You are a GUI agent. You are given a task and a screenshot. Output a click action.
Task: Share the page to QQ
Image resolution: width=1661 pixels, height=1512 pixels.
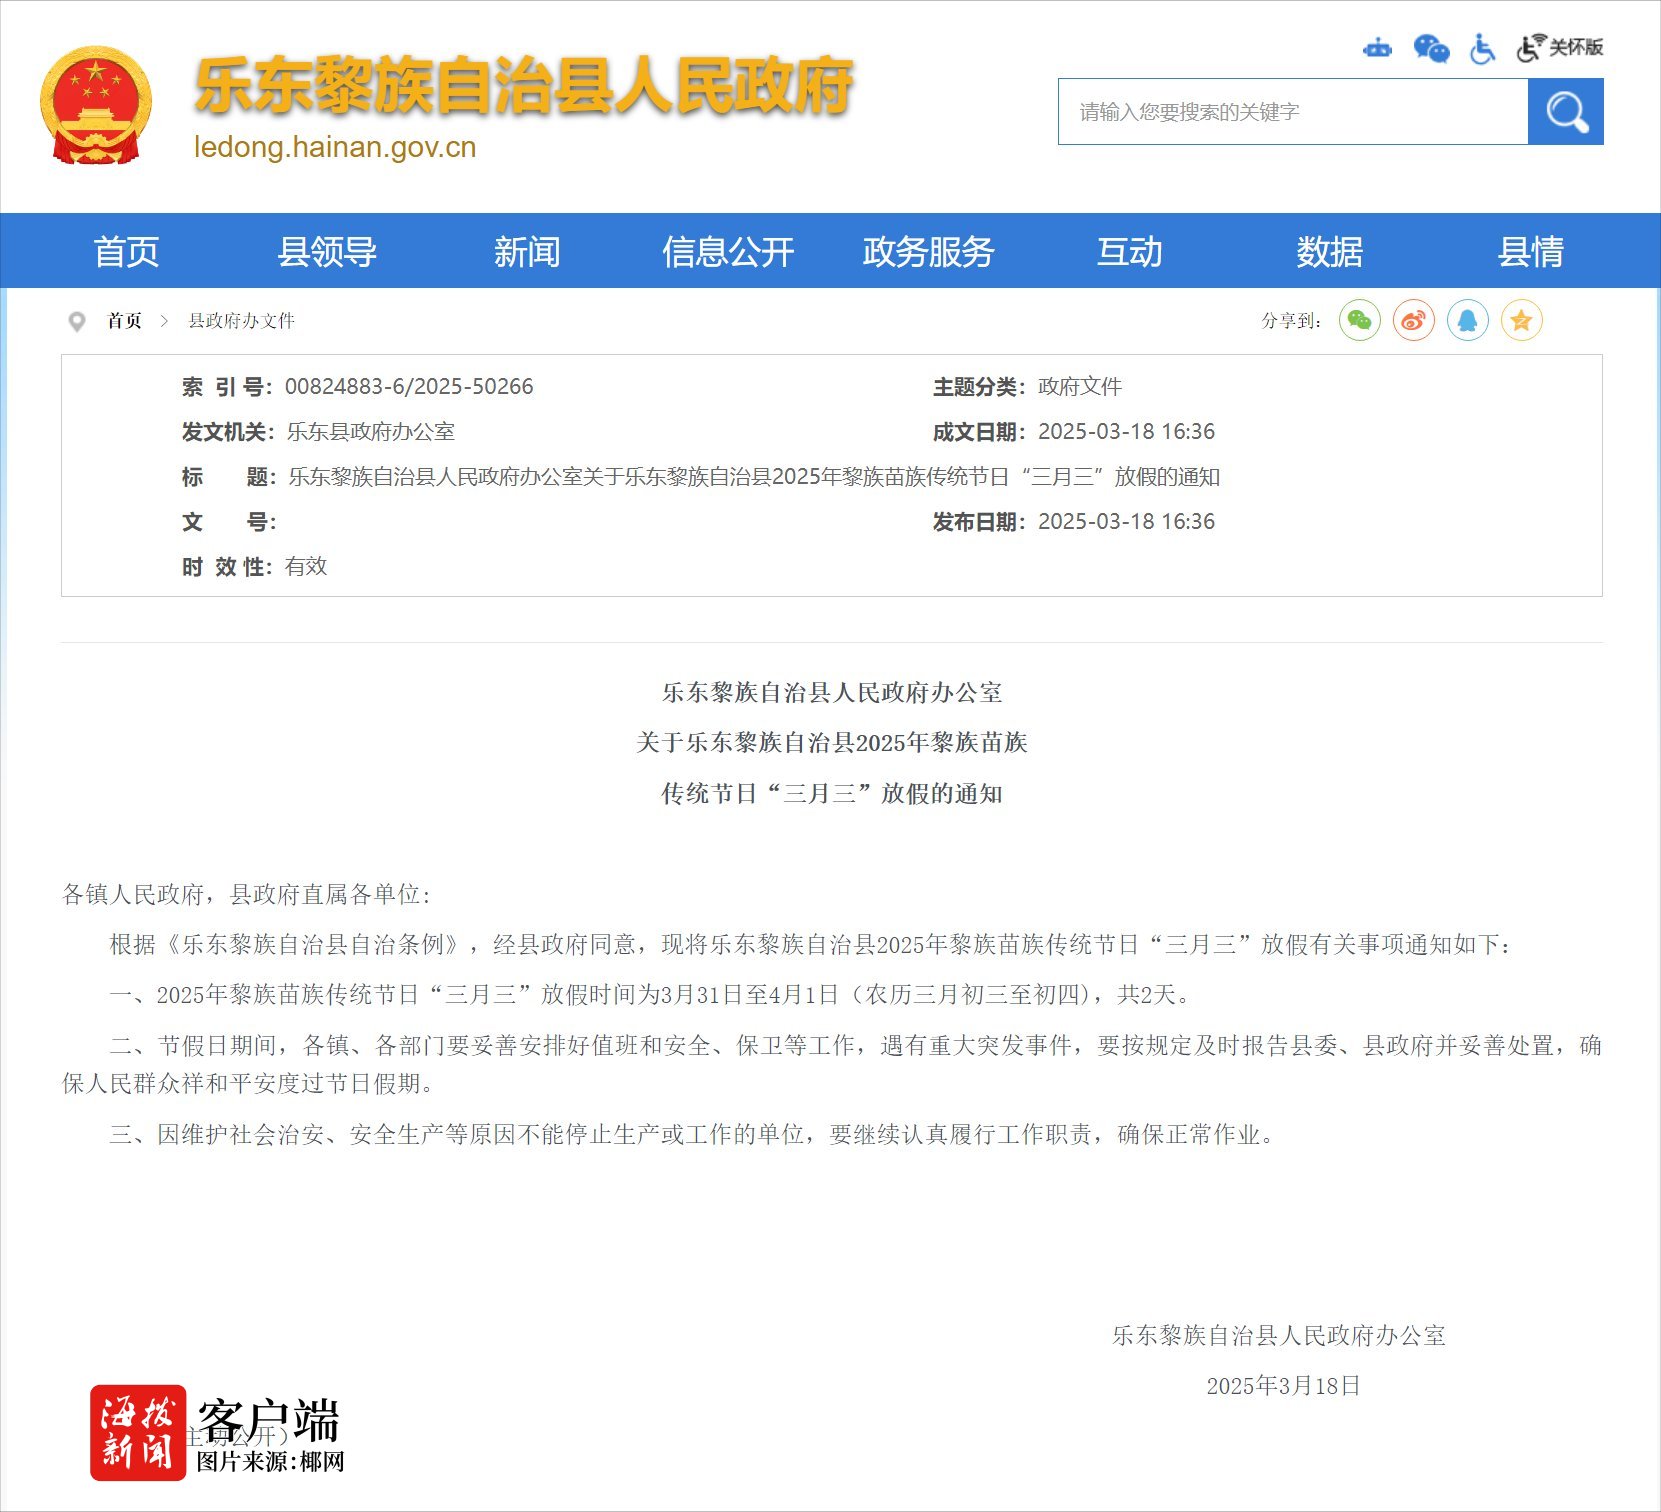point(1467,321)
